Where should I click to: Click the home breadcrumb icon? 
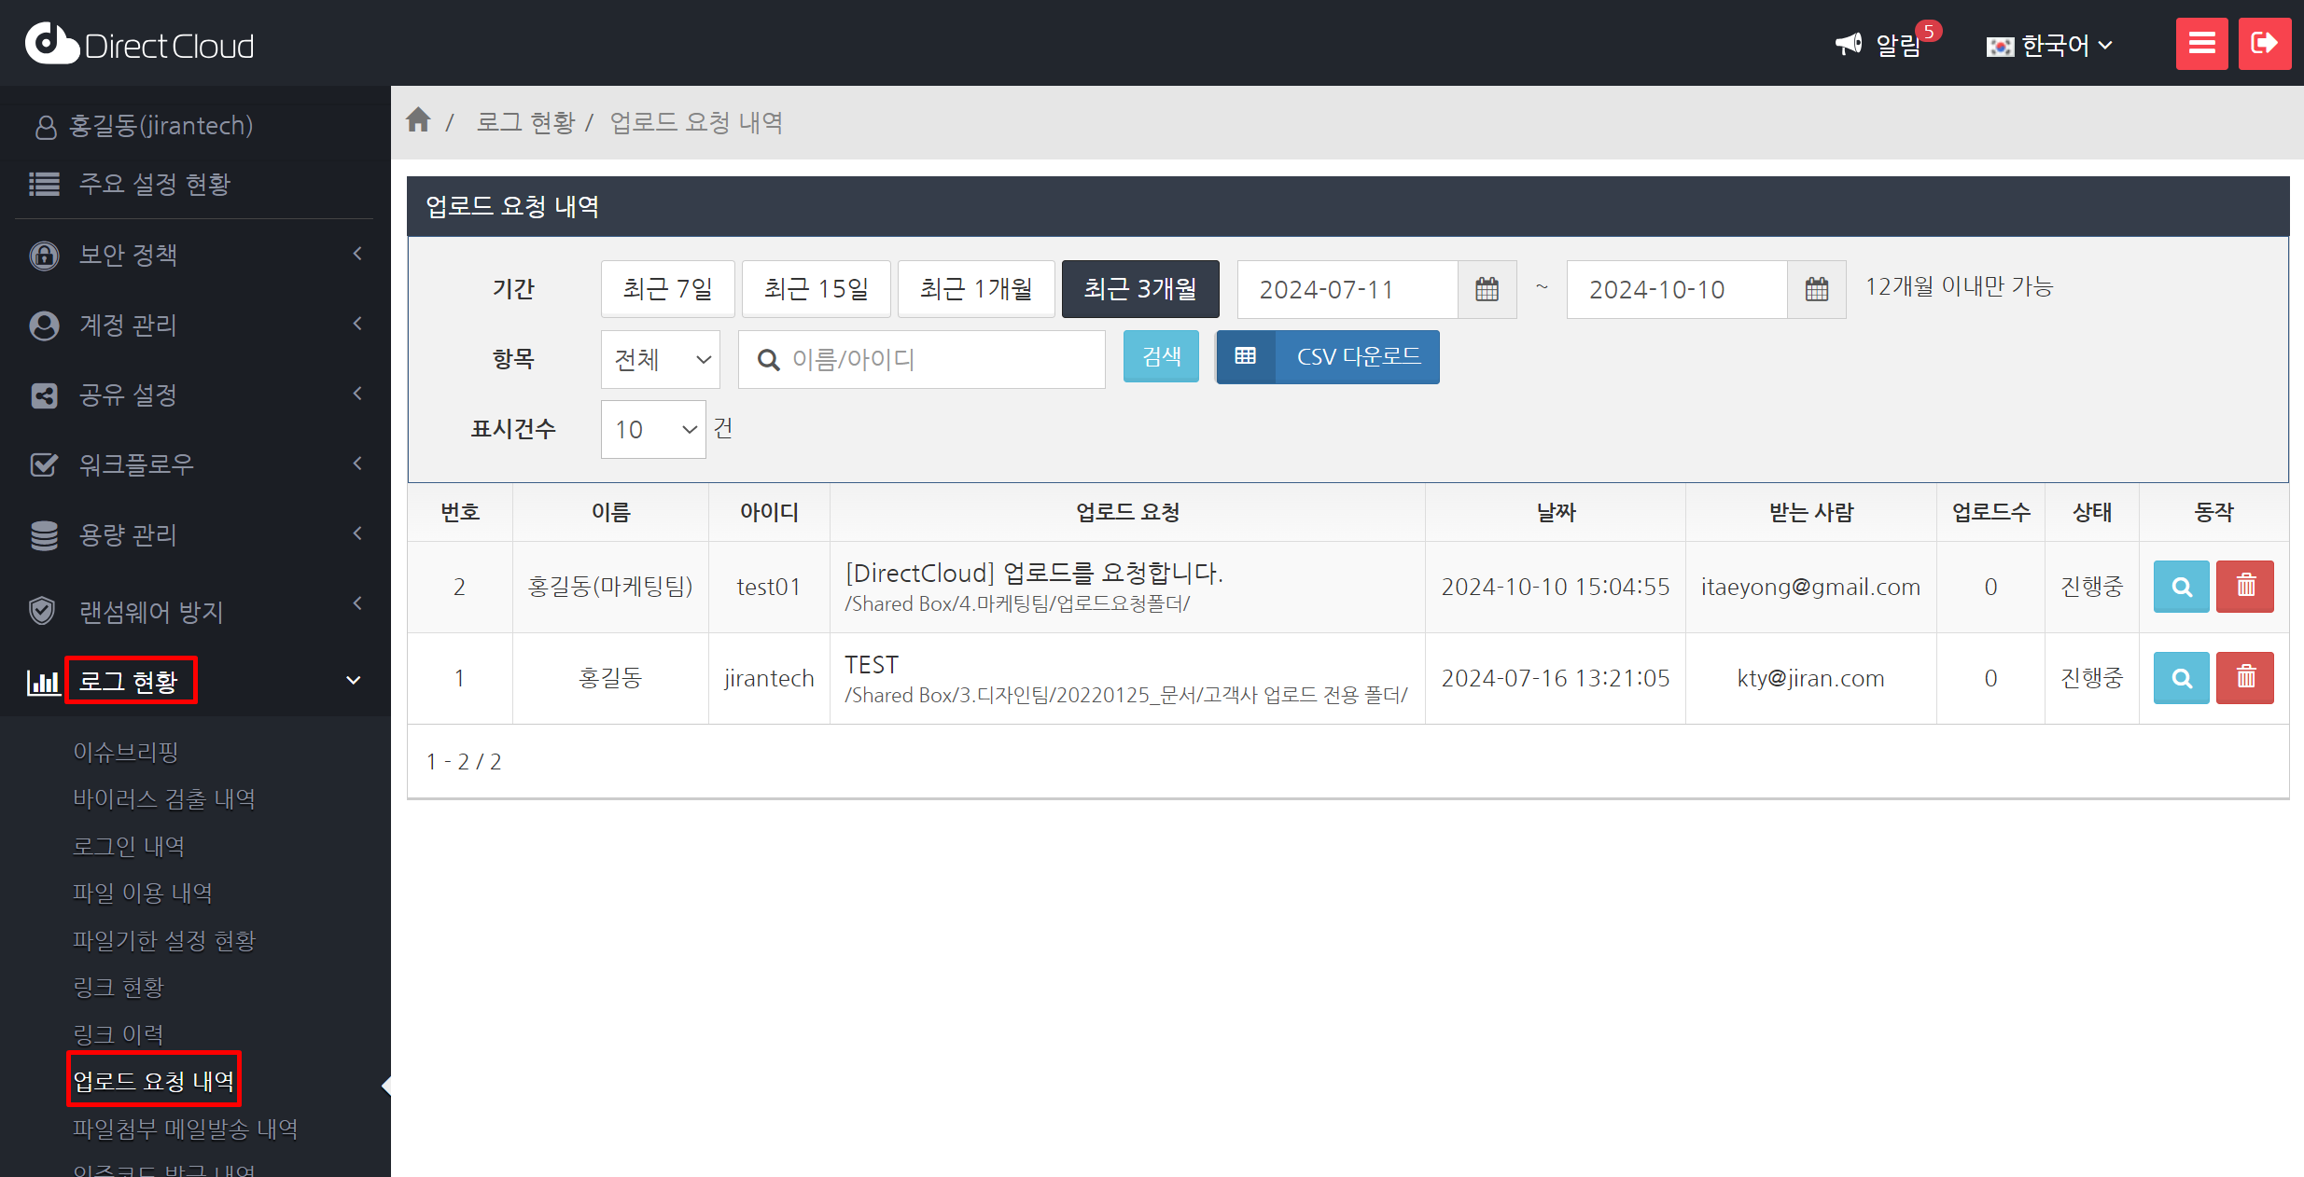[x=418, y=121]
